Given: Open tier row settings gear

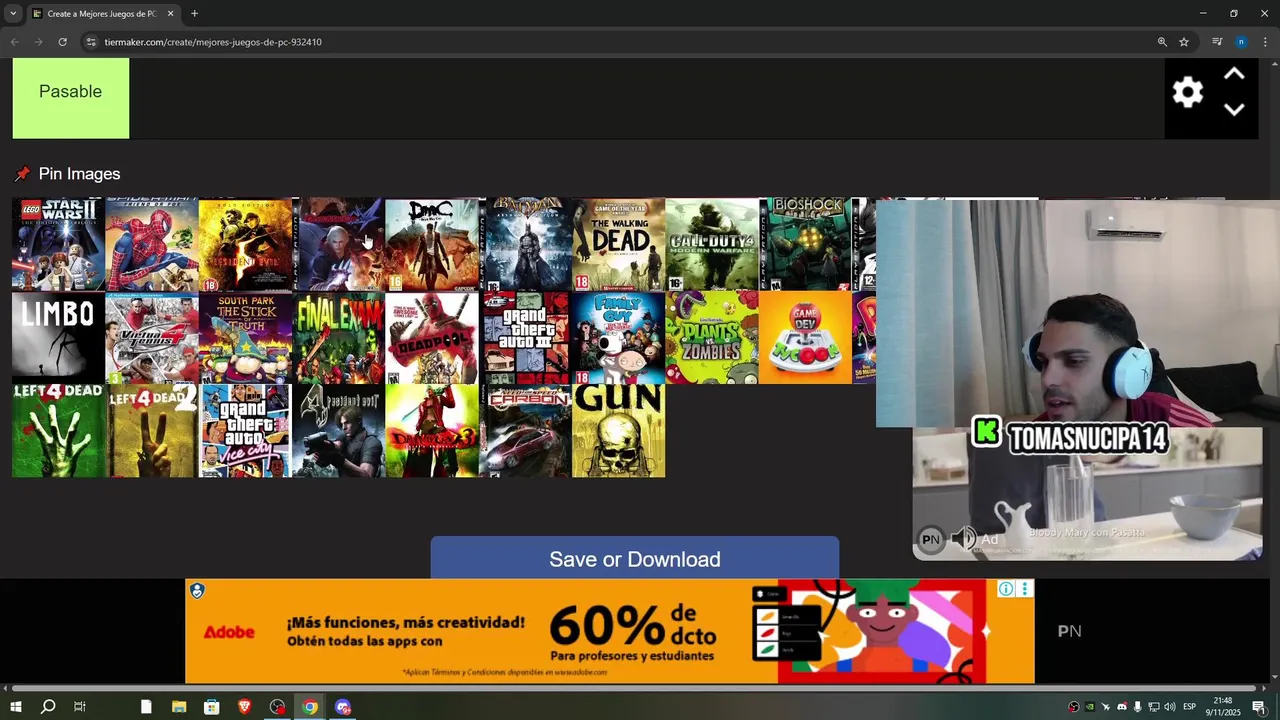Looking at the screenshot, I should [1187, 92].
